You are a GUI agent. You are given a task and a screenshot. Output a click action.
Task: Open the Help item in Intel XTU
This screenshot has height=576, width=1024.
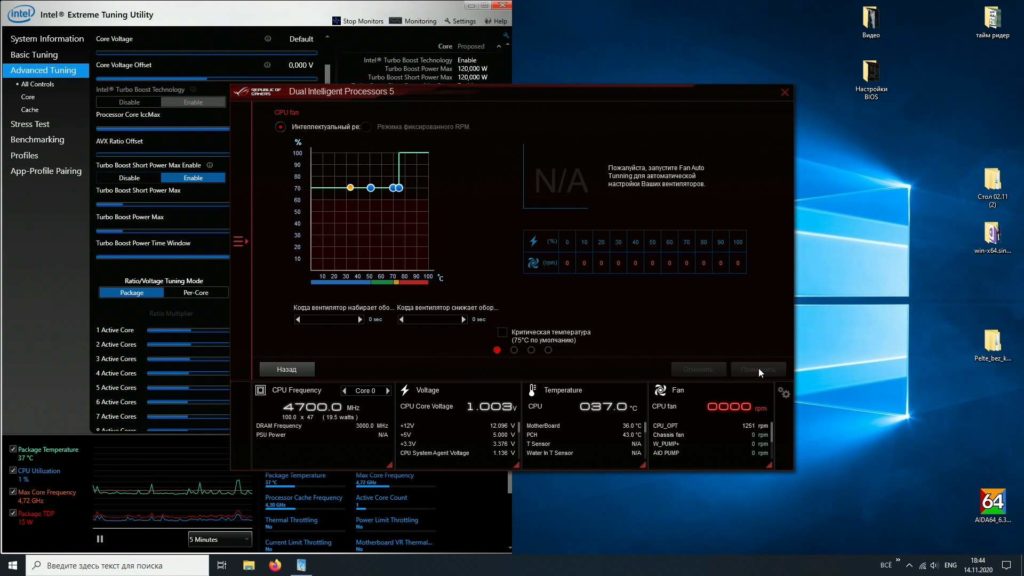point(496,21)
